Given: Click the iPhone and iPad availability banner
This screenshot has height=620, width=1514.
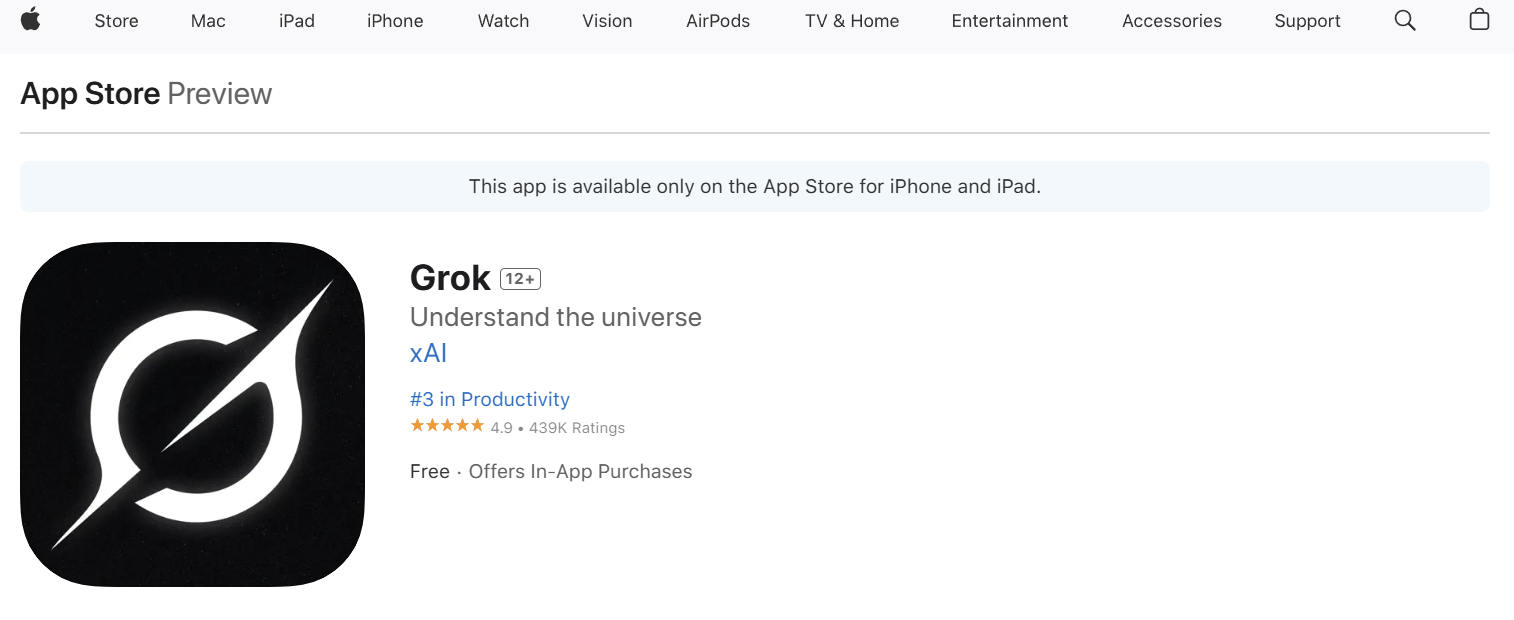Looking at the screenshot, I should click(x=755, y=186).
